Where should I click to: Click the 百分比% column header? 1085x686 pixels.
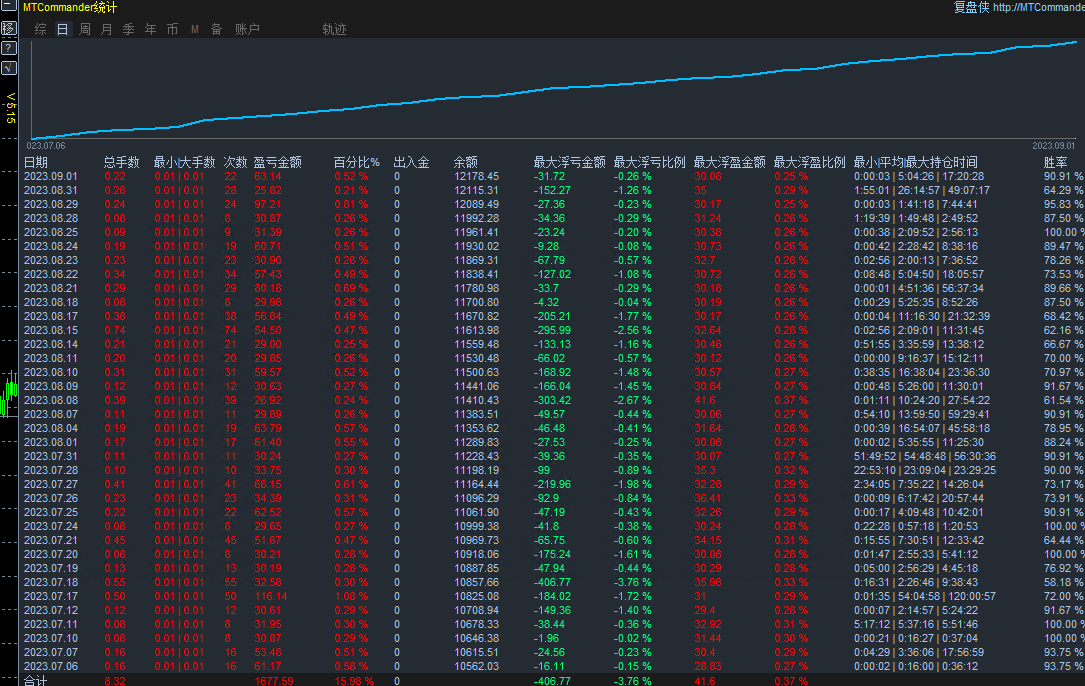356,162
